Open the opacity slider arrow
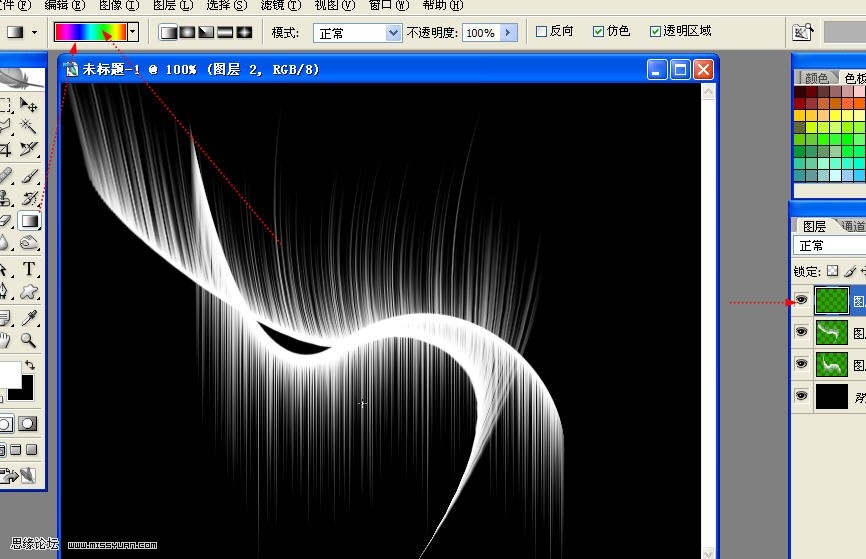The width and height of the screenshot is (866, 559). [x=509, y=33]
